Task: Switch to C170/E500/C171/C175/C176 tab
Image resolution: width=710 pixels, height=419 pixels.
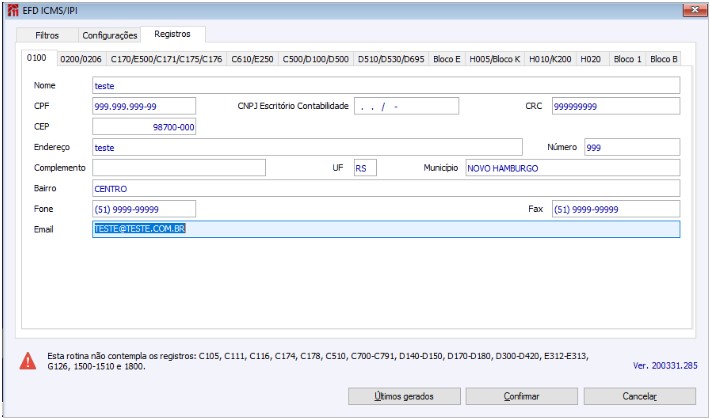Action: [x=167, y=59]
